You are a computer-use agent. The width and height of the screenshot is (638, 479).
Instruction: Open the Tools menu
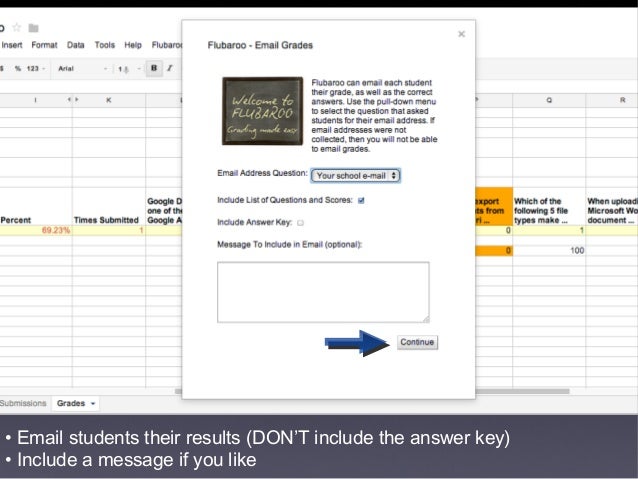pyautogui.click(x=105, y=45)
